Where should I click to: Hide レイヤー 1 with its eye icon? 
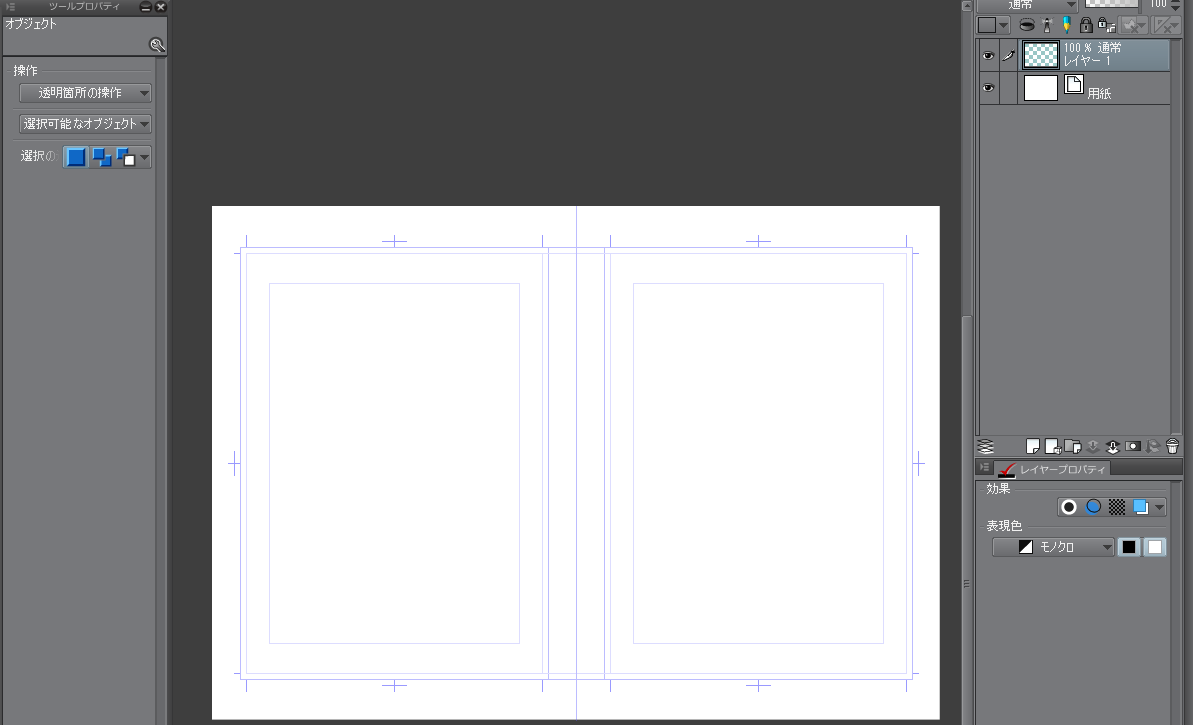[988, 56]
